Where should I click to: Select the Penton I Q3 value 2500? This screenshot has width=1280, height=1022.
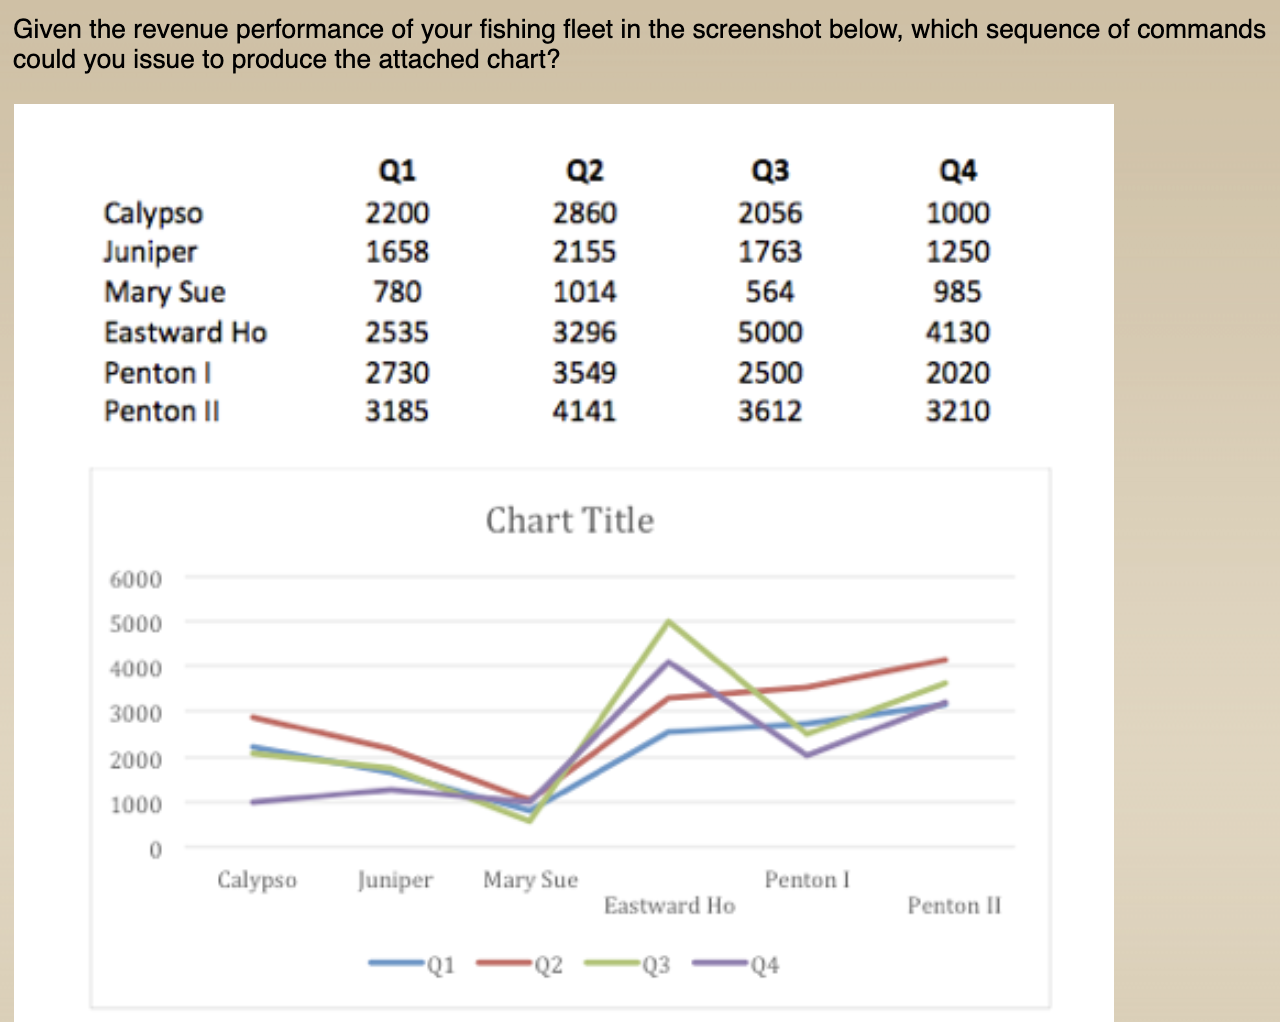770,373
